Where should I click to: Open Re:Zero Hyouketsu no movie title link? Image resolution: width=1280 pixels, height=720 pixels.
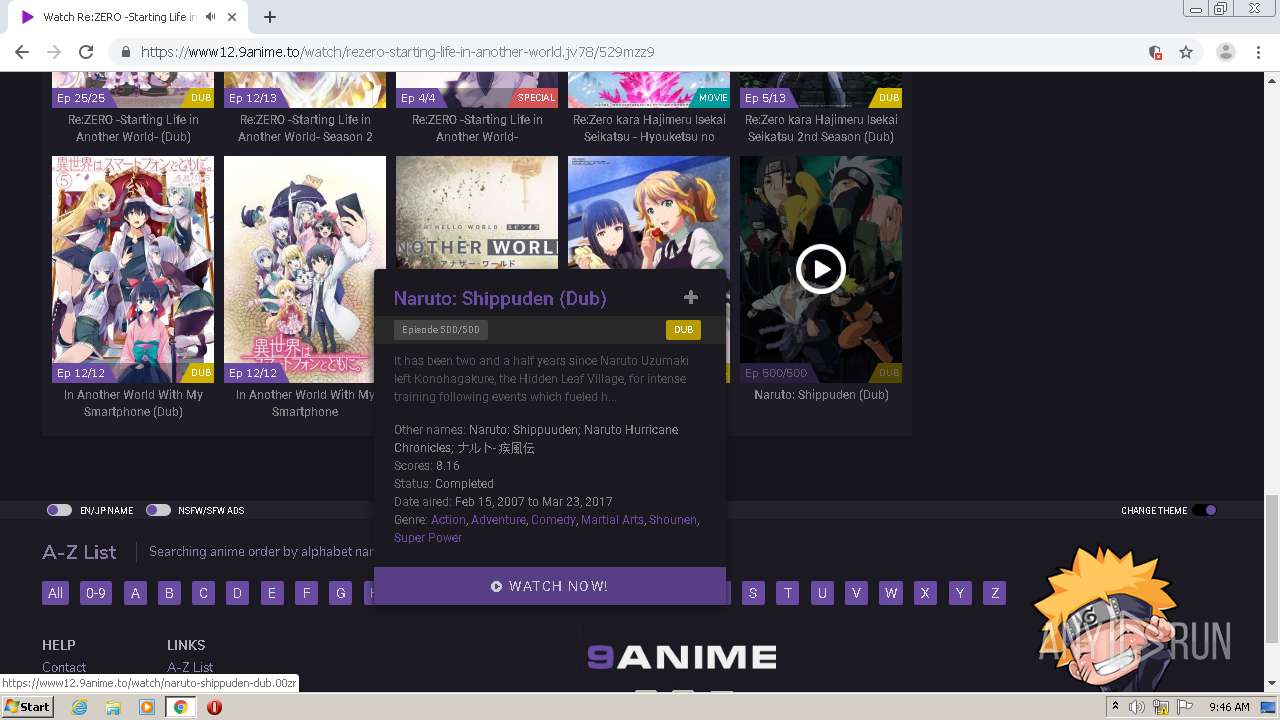pyautogui.click(x=649, y=128)
